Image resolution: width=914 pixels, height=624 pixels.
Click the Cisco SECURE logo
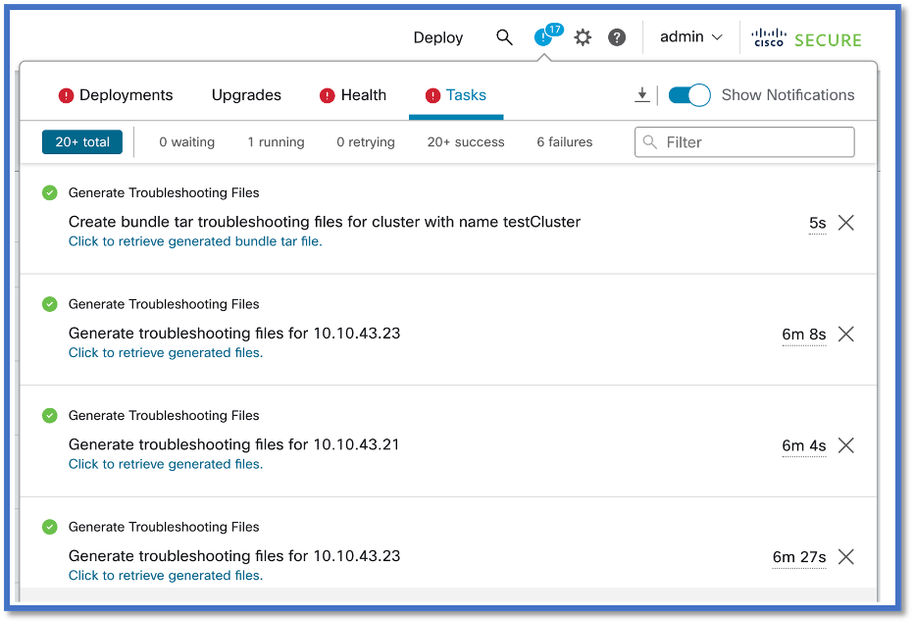point(806,38)
